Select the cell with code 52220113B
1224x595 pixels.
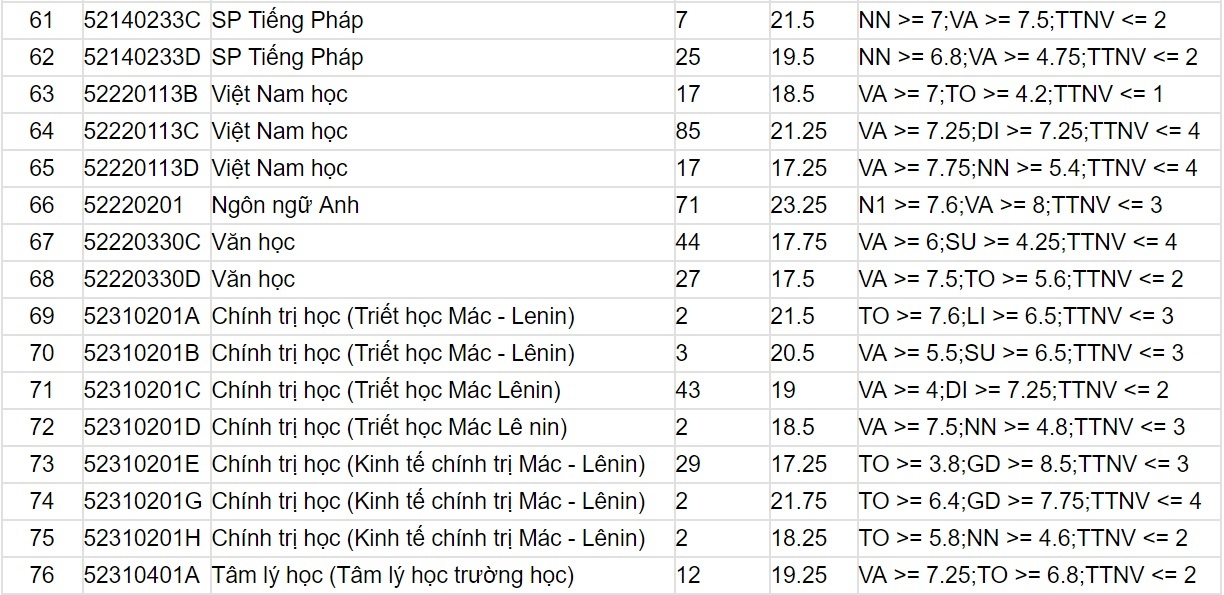click(x=141, y=94)
